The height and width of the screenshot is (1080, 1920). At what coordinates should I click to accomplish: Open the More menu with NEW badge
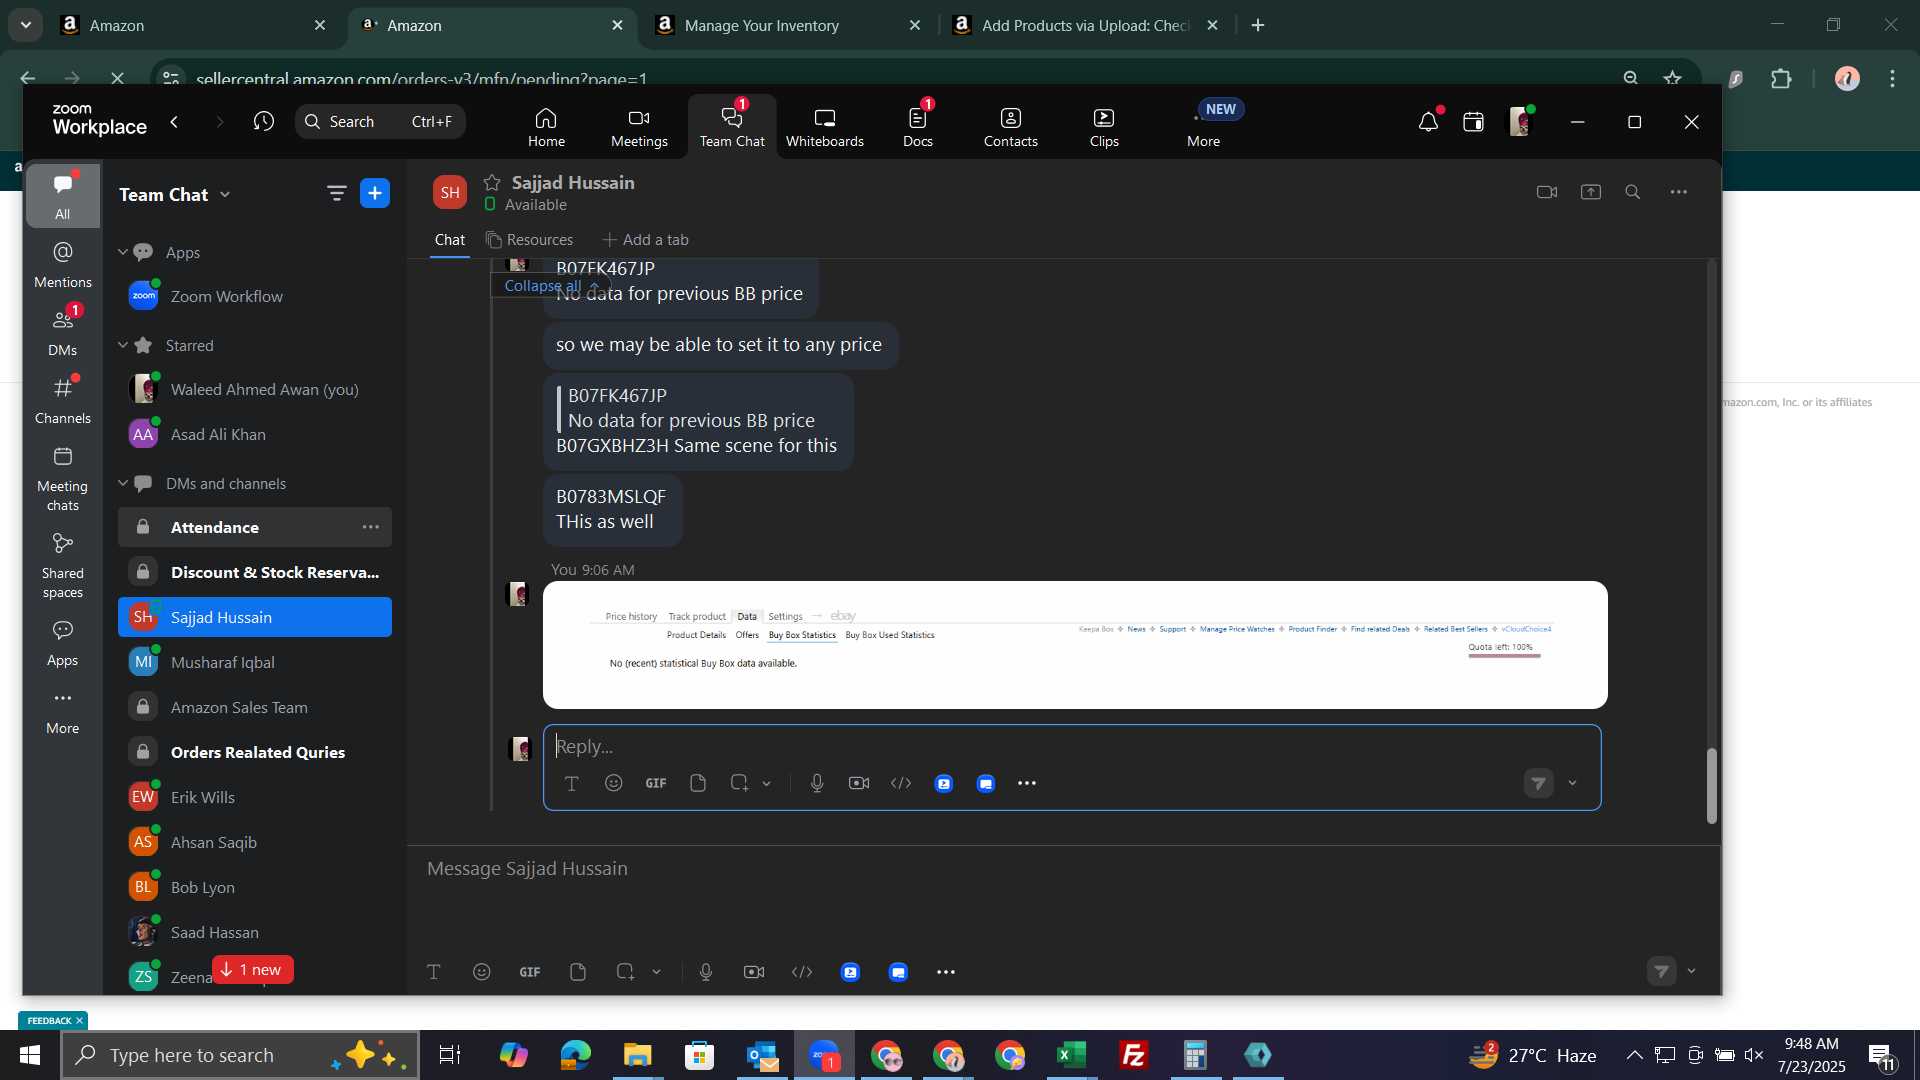1203,127
